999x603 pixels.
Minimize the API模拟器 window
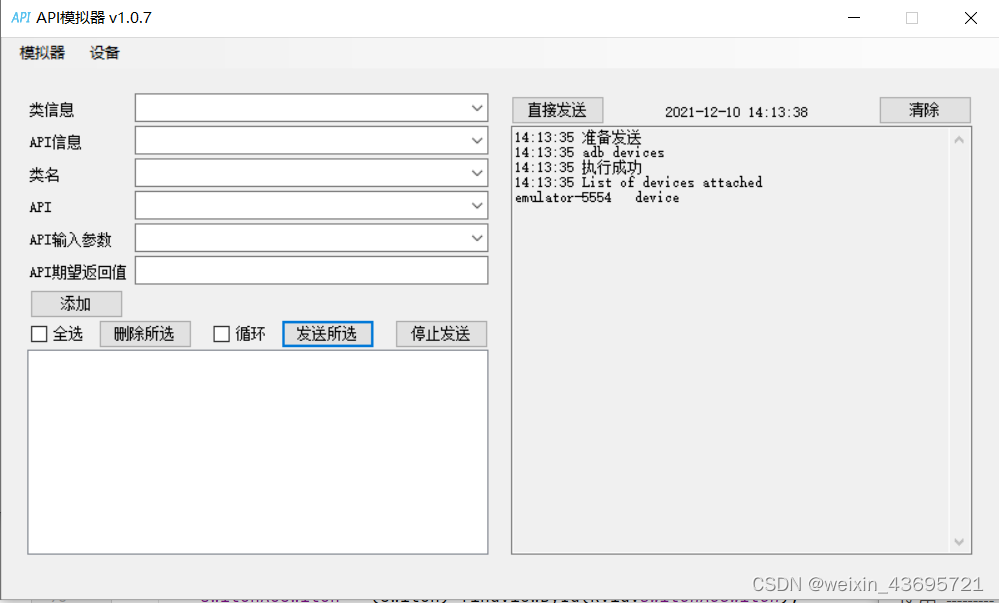[854, 18]
